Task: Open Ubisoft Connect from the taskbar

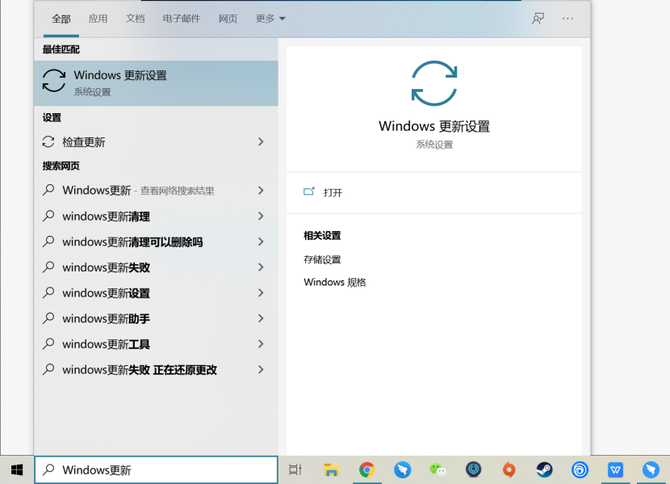Action: pyautogui.click(x=580, y=470)
